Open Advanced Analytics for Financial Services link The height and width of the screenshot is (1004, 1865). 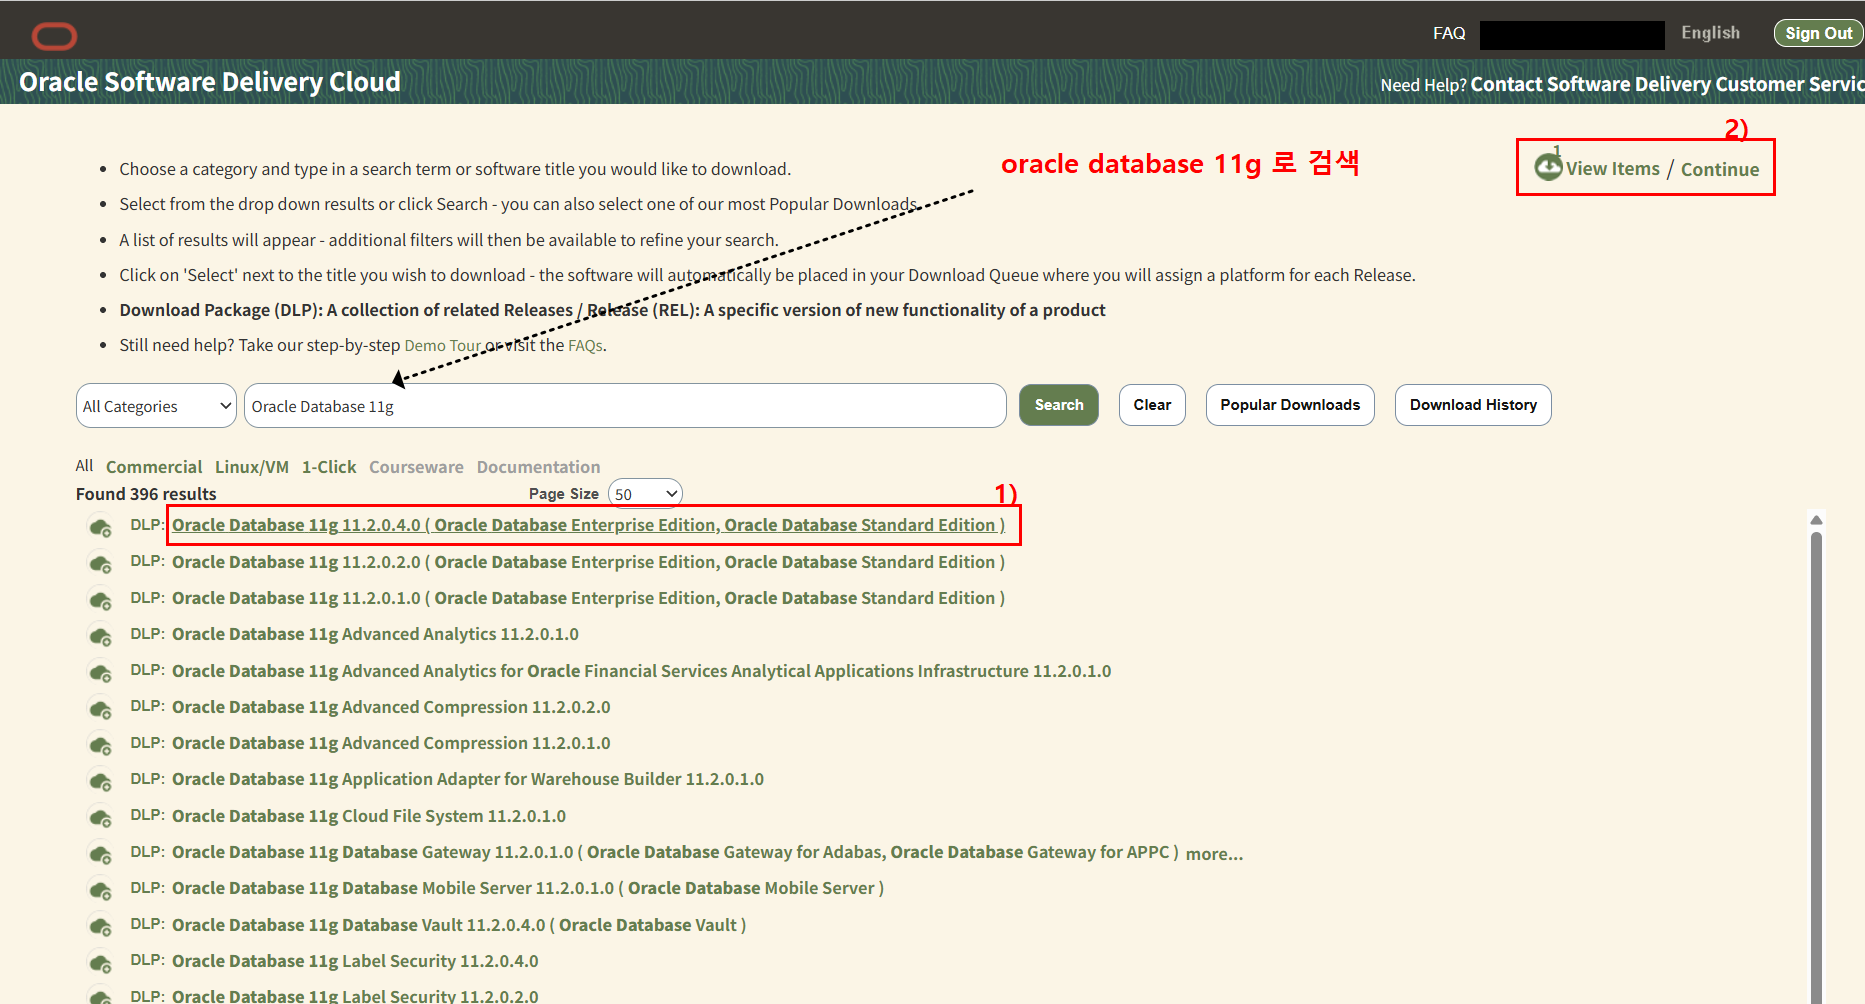(641, 671)
